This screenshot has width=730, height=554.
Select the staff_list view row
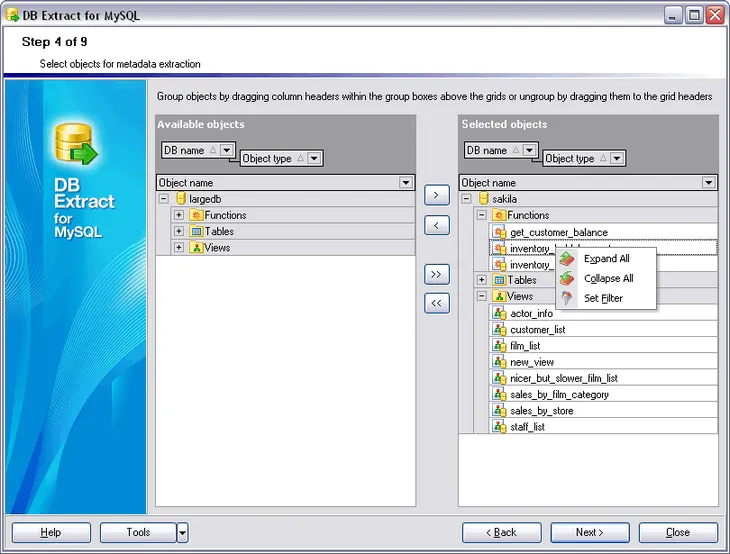tap(603, 426)
